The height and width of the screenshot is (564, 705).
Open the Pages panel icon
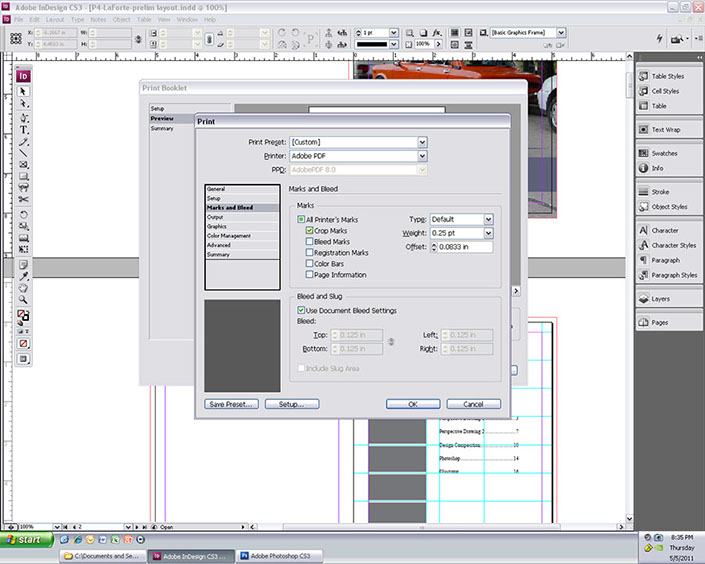(x=643, y=322)
